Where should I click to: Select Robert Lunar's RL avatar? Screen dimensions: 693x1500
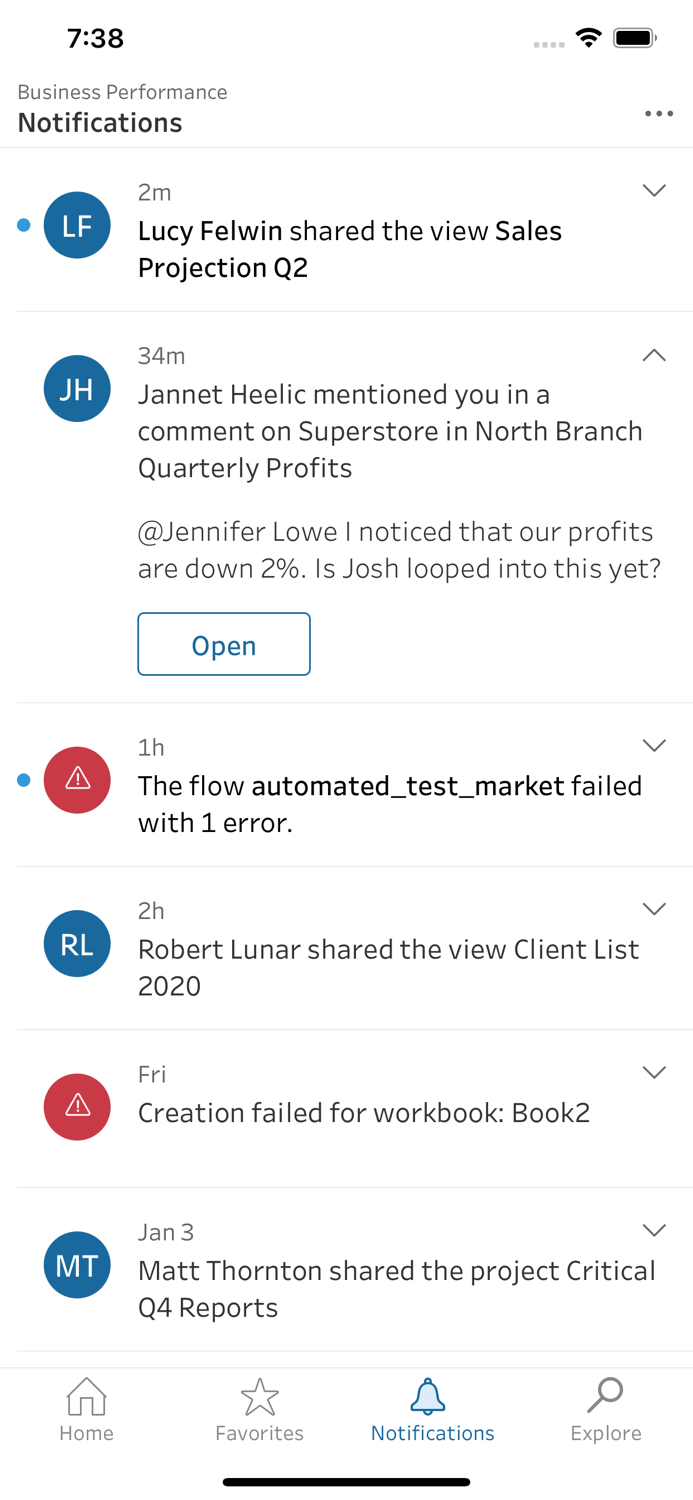(x=77, y=943)
